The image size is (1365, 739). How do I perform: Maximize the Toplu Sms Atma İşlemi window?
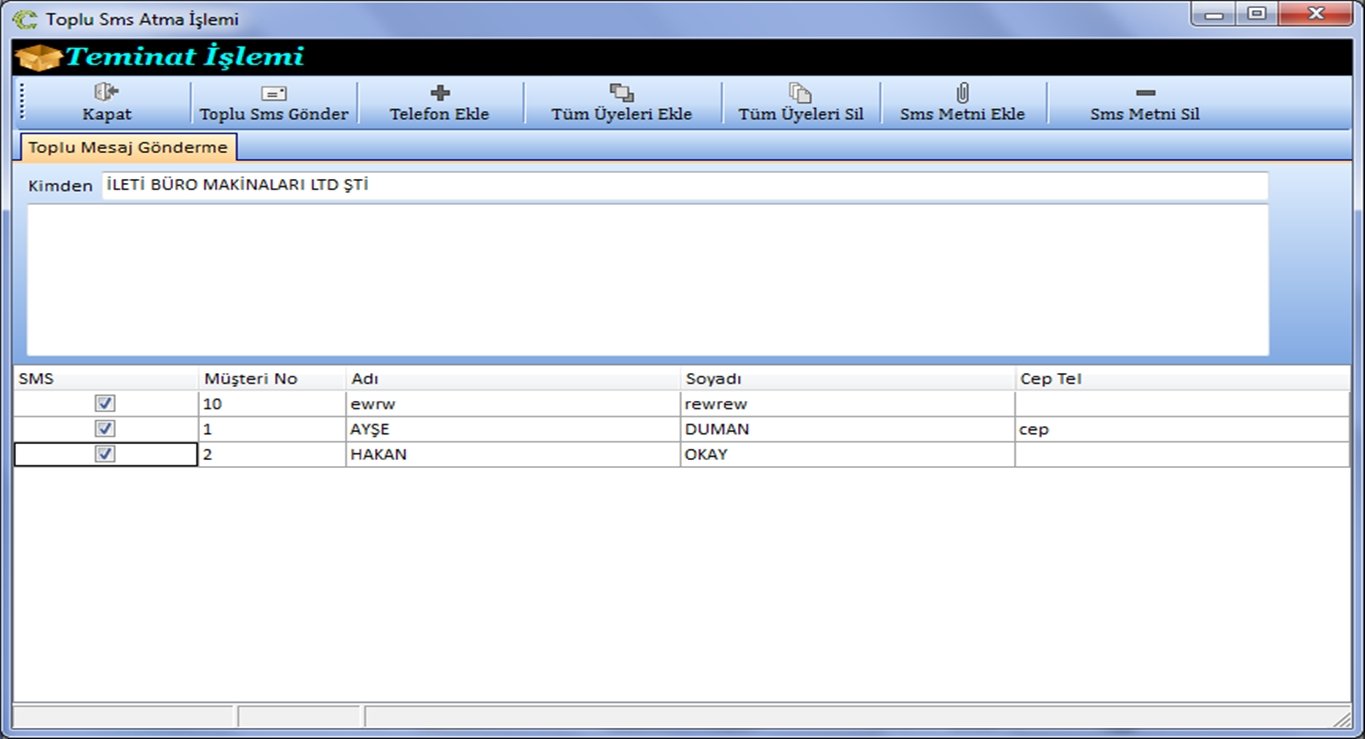[1255, 14]
